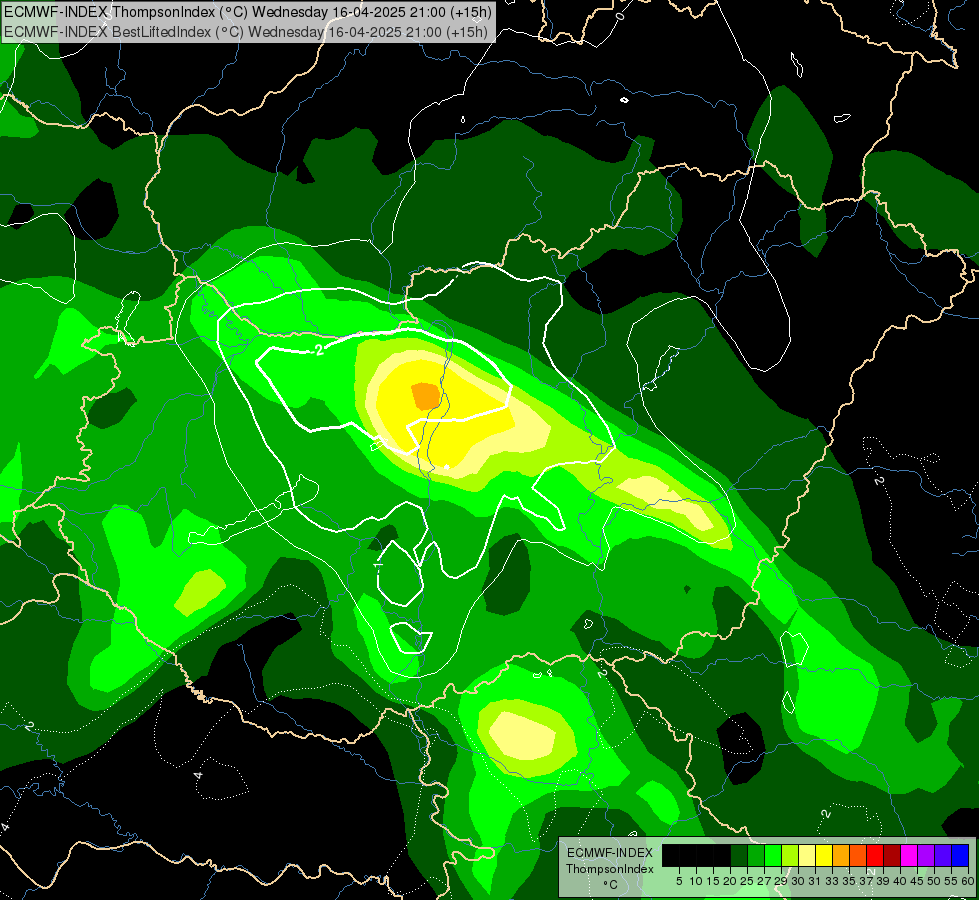
Task: Click the legend tick value 20
Action: tap(731, 881)
